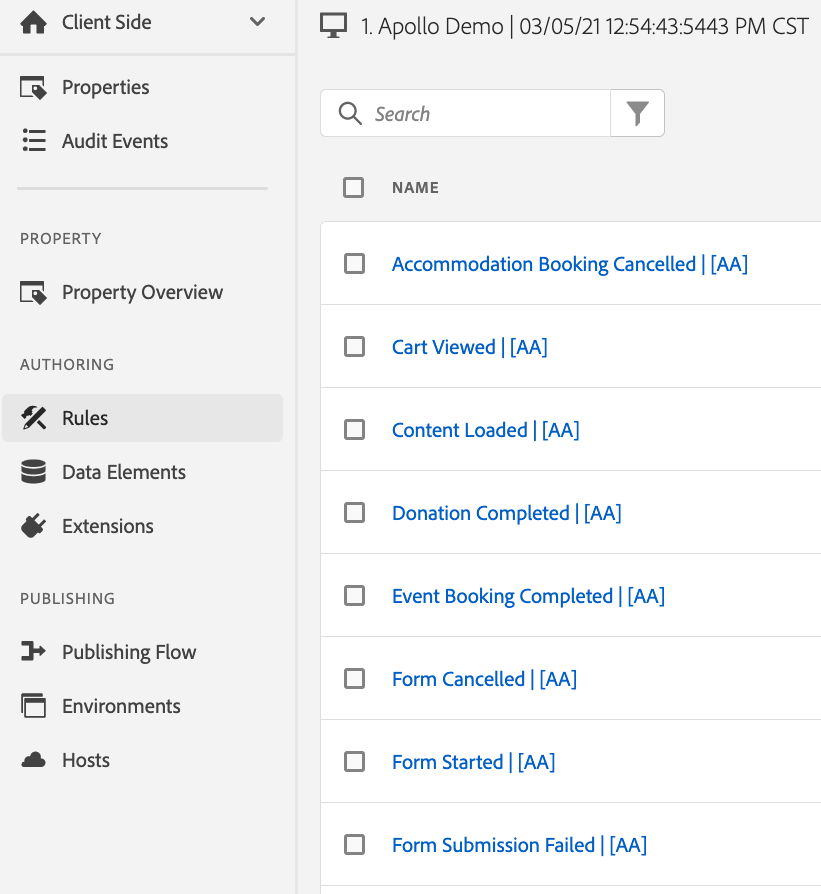Click the Publishing Flow arrow icon
The width and height of the screenshot is (821, 894).
[33, 651]
